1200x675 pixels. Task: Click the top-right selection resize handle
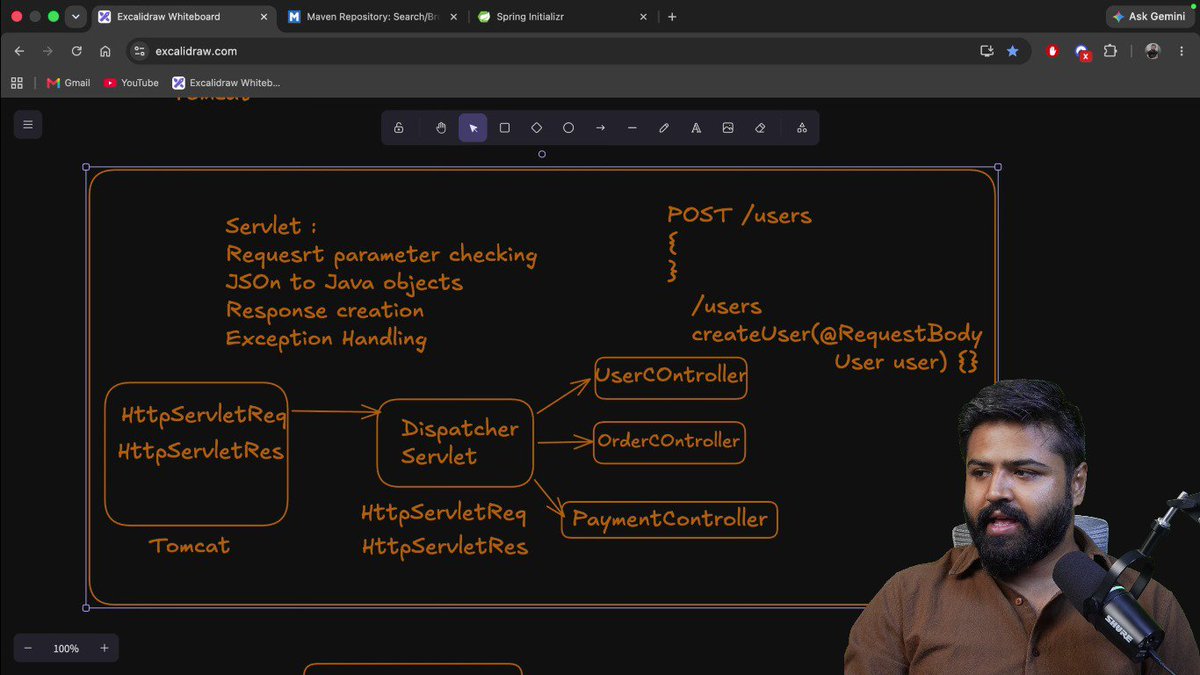click(997, 168)
